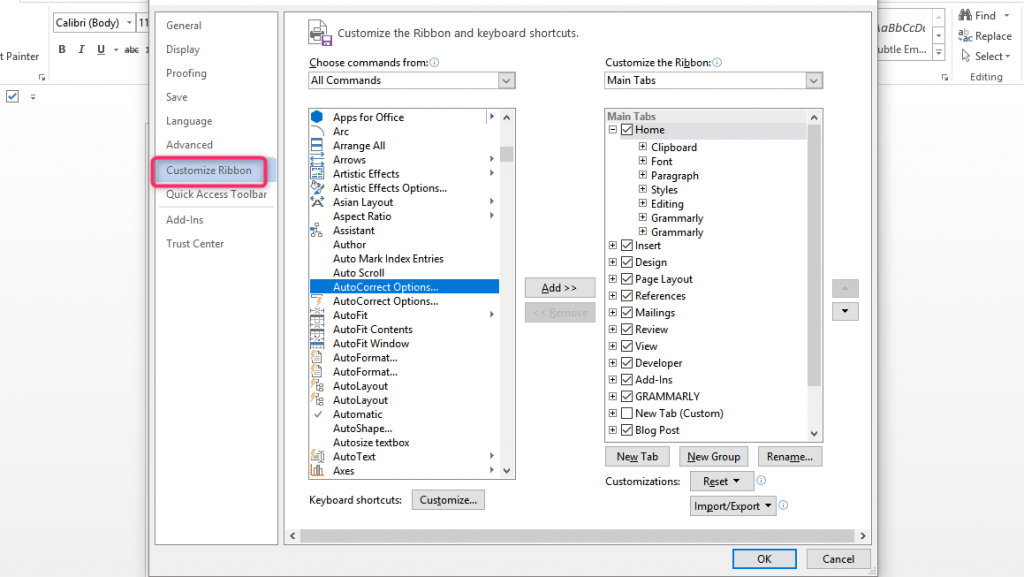Expand the Review tab node

pyautogui.click(x=613, y=329)
